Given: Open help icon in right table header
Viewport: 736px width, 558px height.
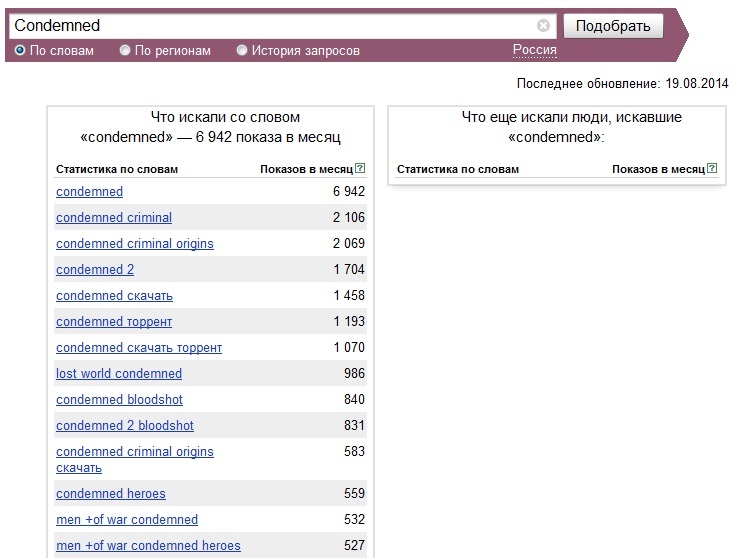Looking at the screenshot, I should [x=712, y=168].
